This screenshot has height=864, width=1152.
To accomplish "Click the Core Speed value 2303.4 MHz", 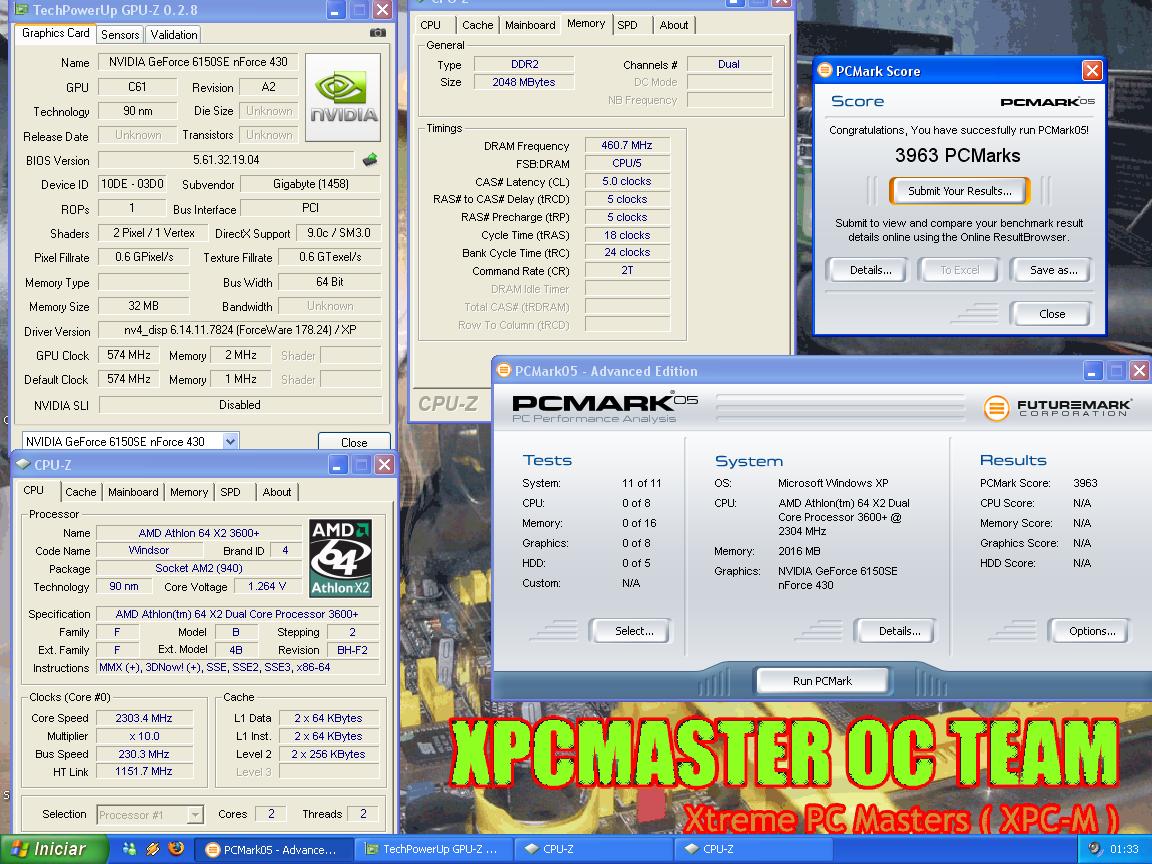I will click(x=144, y=718).
